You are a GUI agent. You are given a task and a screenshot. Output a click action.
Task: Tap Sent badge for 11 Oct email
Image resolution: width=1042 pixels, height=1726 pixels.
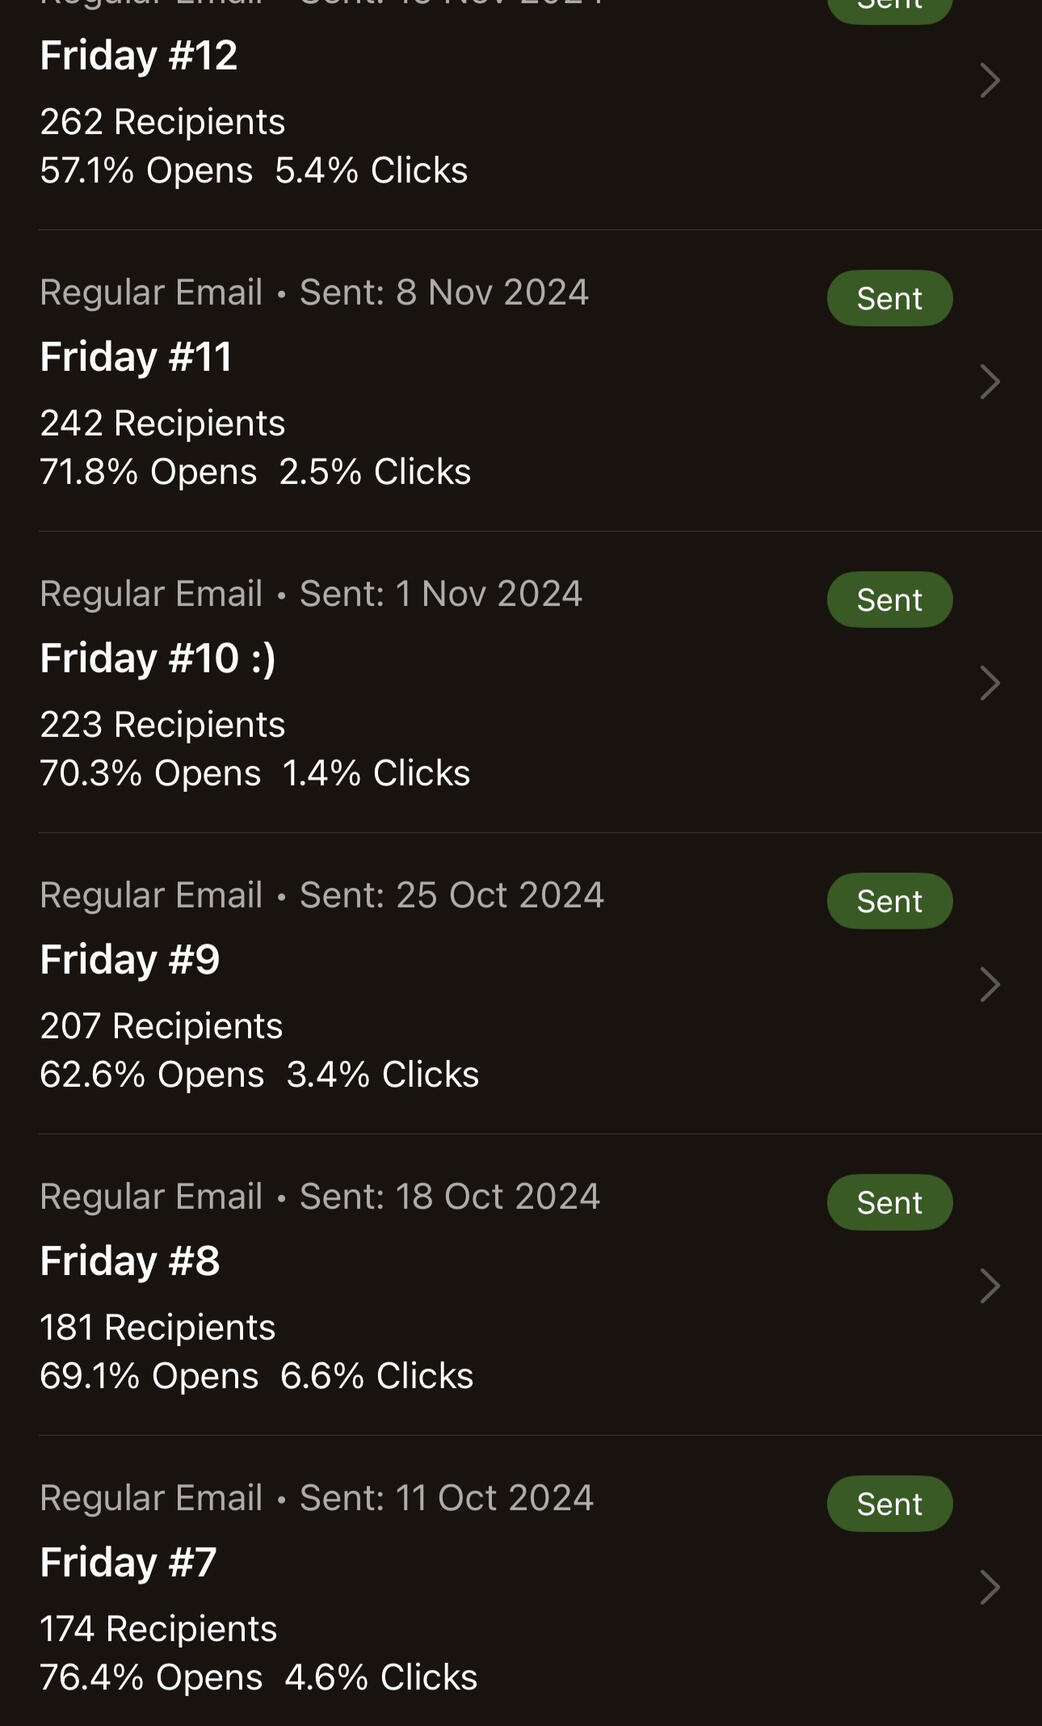[889, 1504]
